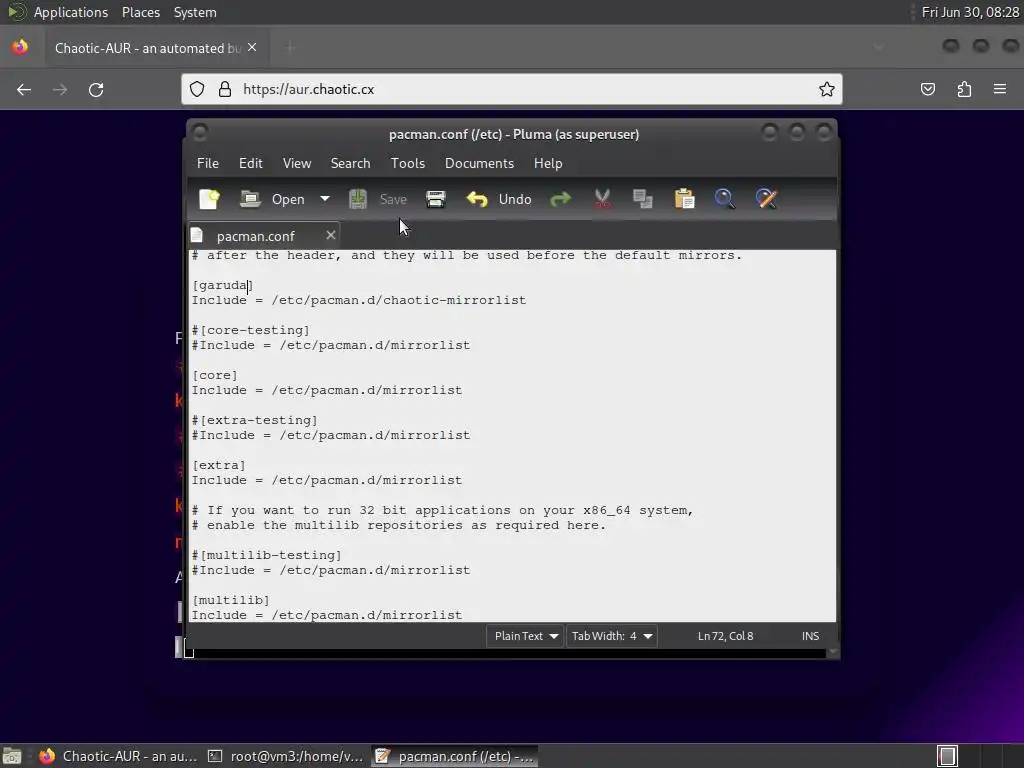The image size is (1024, 768).
Task: Close the pacman.conf tab
Action: coord(330,235)
